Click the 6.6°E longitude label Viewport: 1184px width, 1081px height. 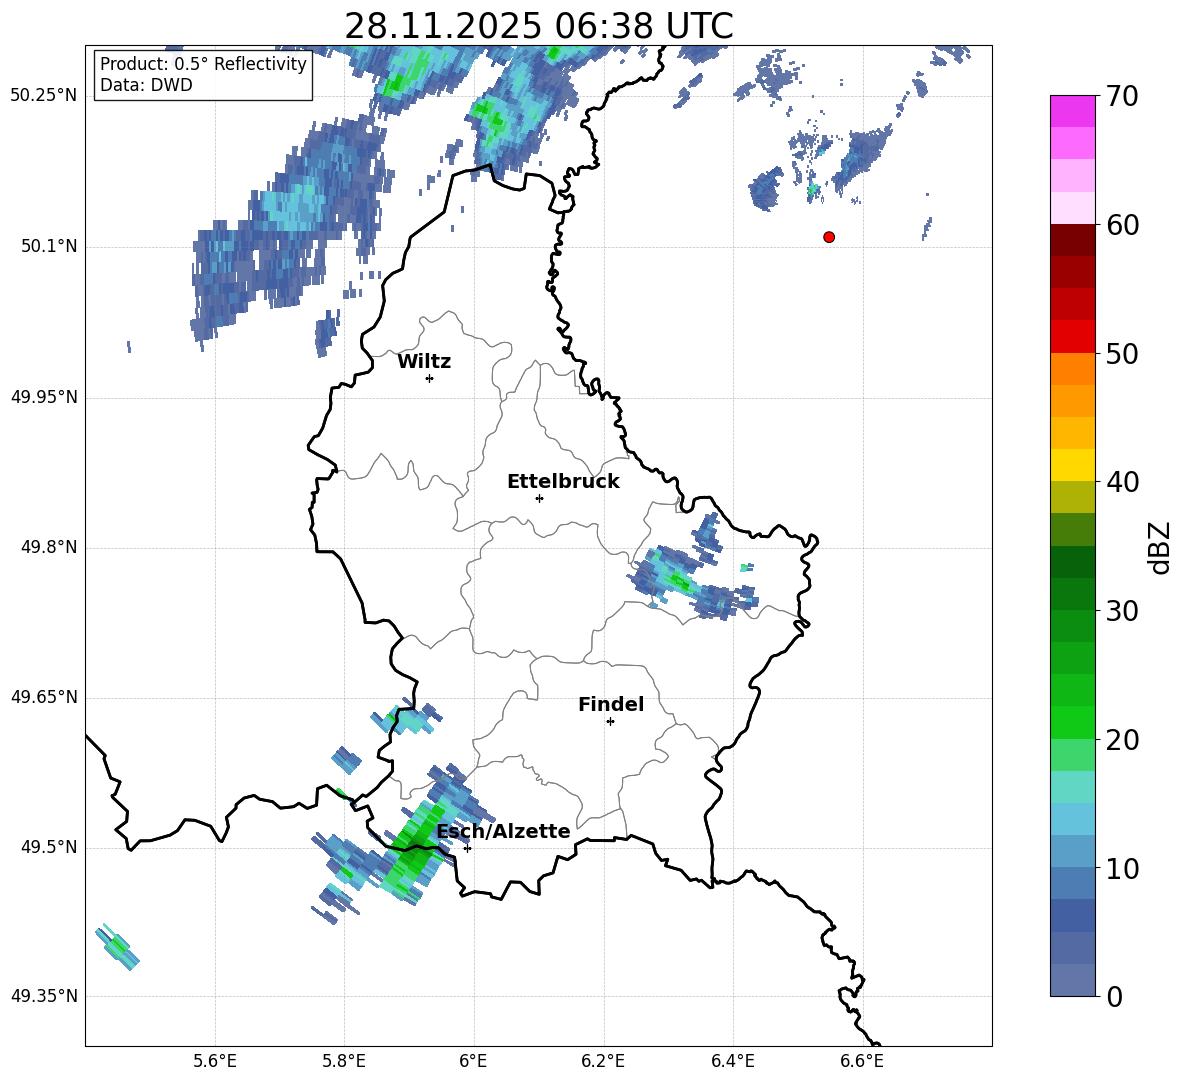(862, 1061)
